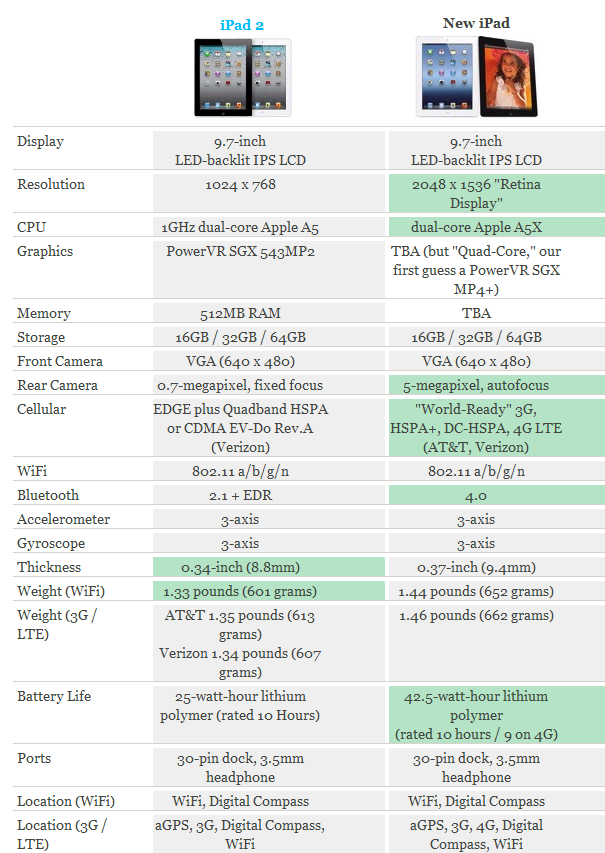Click the New iPad column heading
The image size is (605, 853).
coord(476,22)
